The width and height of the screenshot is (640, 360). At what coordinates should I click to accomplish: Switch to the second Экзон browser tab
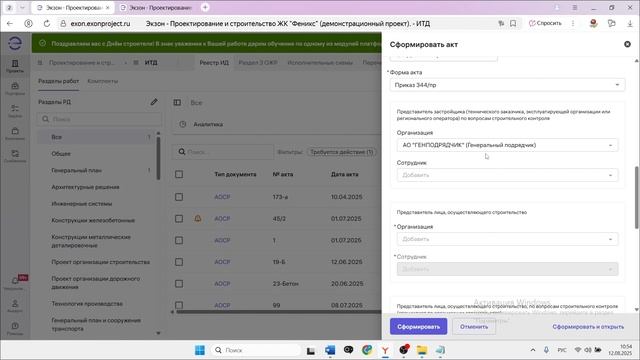(x=157, y=7)
